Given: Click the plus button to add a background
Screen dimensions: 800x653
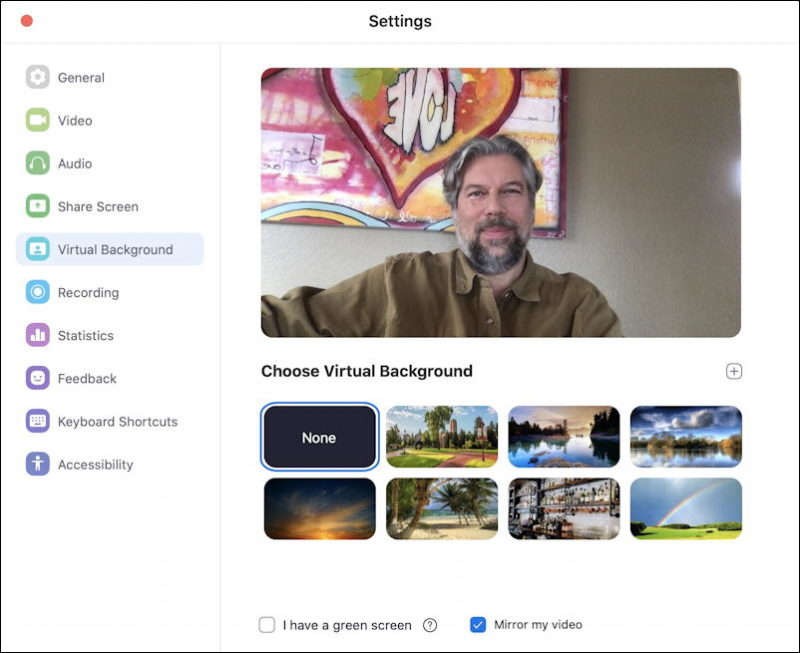Looking at the screenshot, I should tap(734, 370).
